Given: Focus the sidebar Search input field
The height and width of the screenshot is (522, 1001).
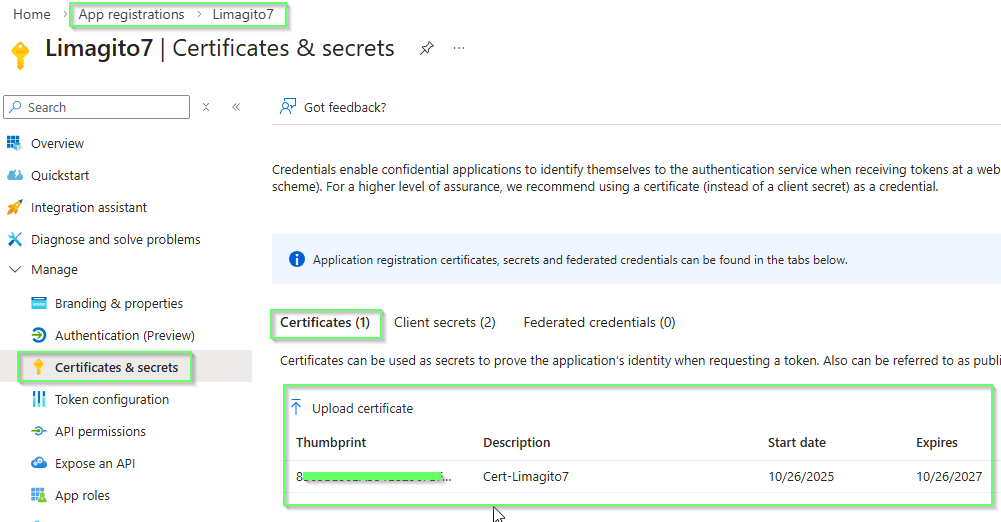Looking at the screenshot, I should (96, 107).
